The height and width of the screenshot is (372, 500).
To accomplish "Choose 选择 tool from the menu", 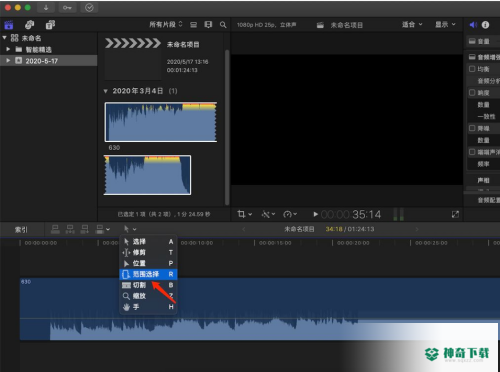I will coord(148,241).
